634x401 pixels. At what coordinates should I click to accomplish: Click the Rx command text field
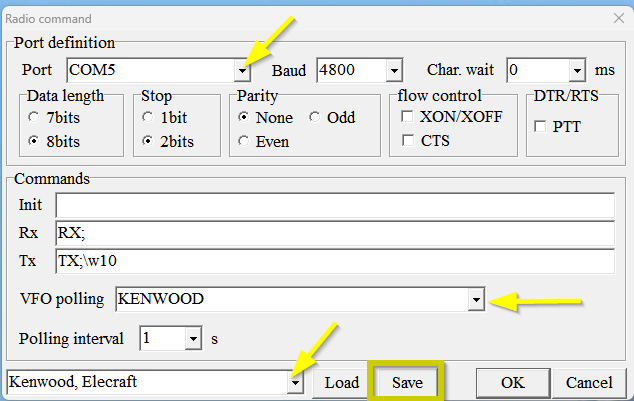click(x=334, y=233)
